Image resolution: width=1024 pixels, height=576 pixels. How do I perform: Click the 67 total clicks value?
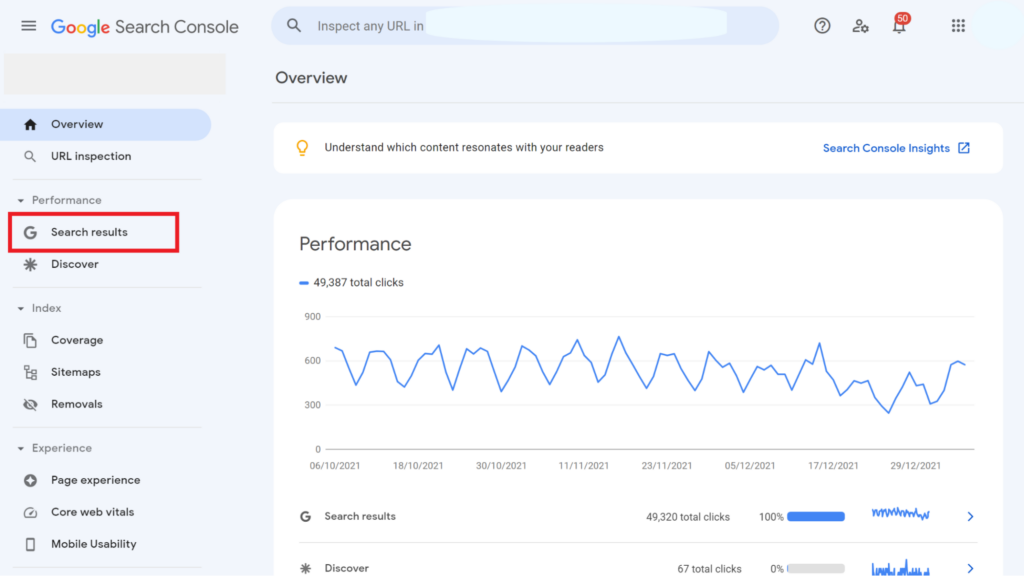click(709, 569)
